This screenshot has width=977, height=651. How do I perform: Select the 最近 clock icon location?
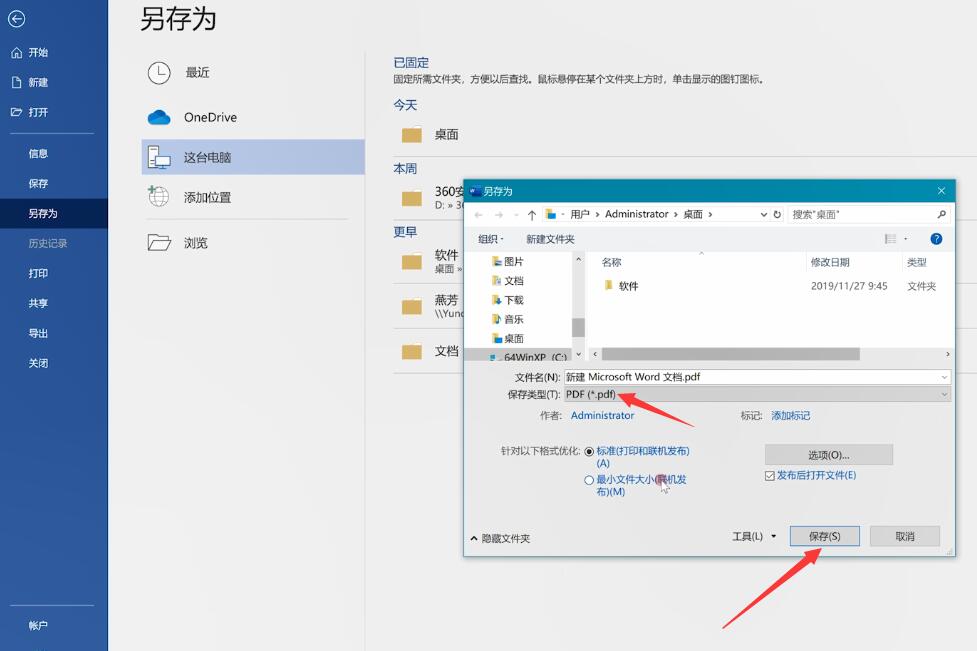[159, 73]
